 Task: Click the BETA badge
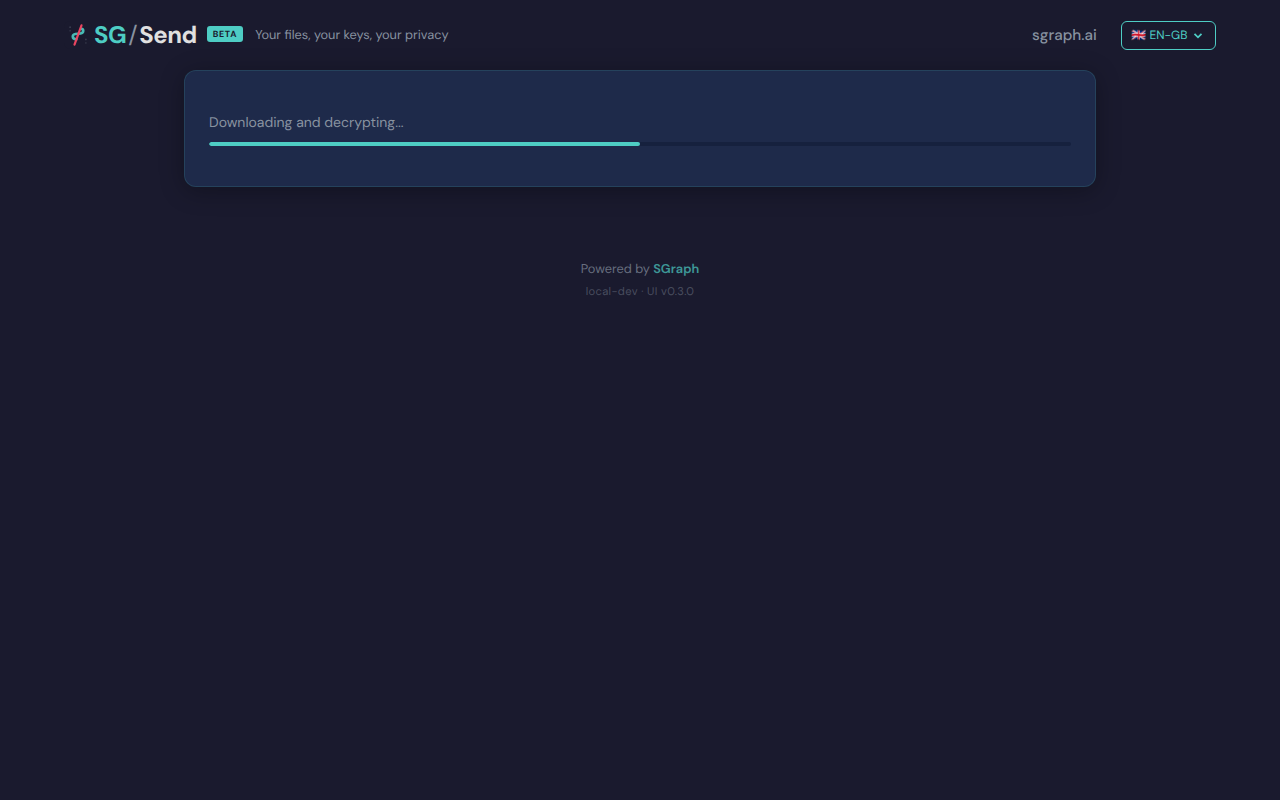pyautogui.click(x=224, y=34)
